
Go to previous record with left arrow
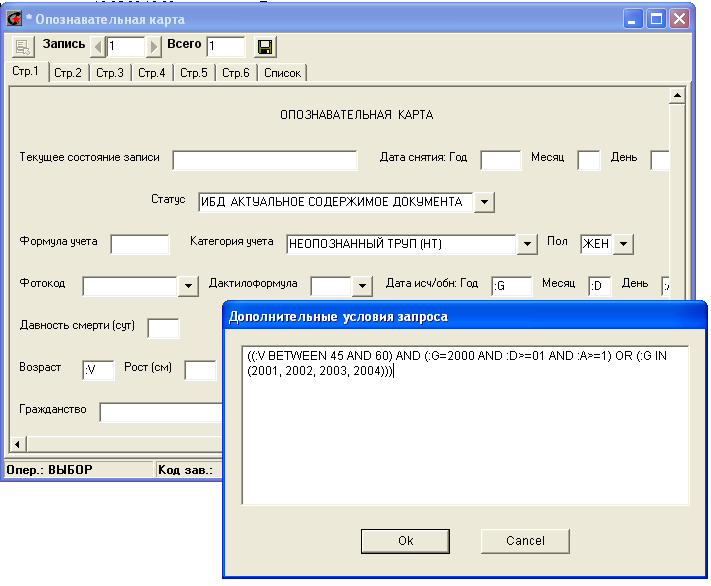[x=98, y=47]
